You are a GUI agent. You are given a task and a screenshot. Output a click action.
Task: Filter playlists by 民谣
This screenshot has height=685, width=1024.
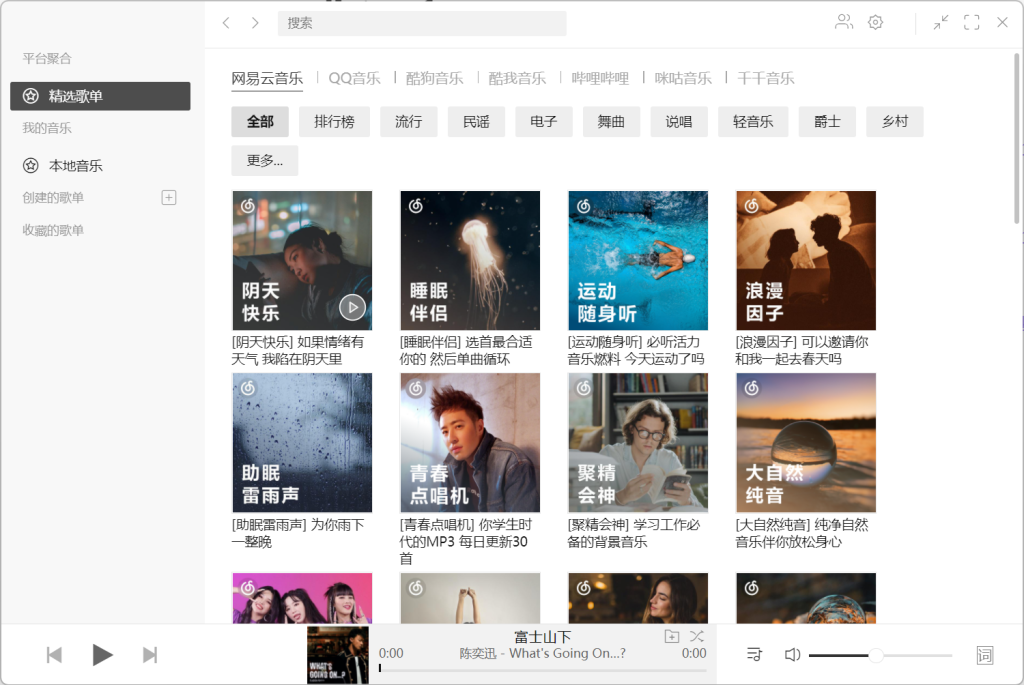pyautogui.click(x=476, y=121)
